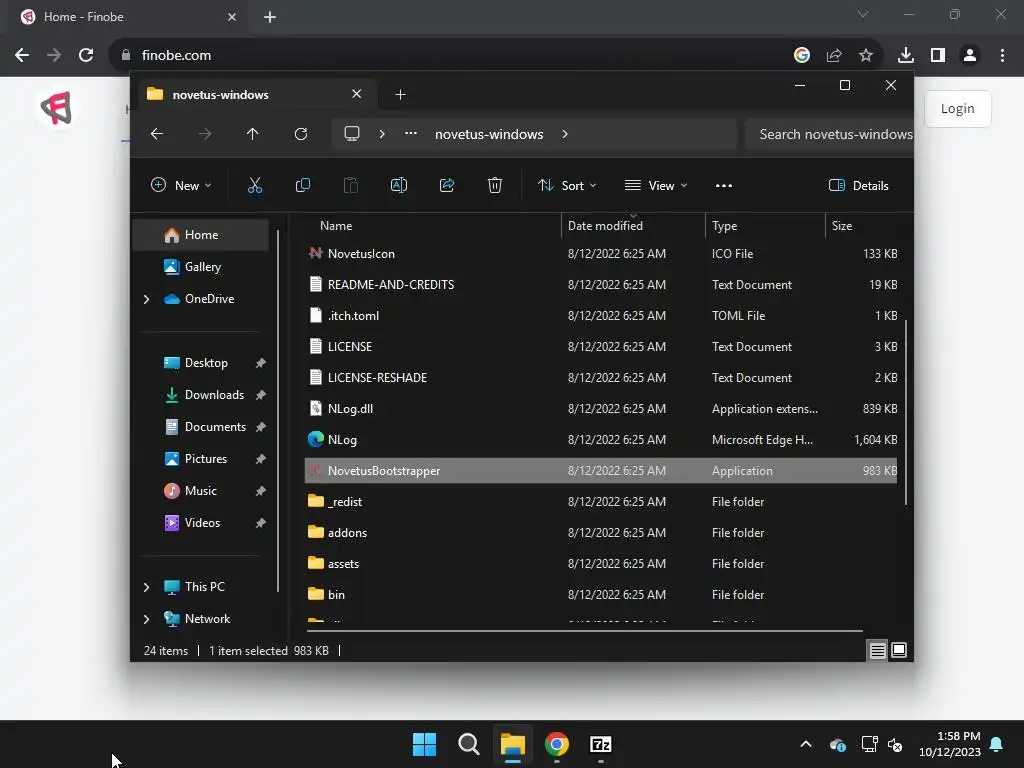
Task: Open Chrome three-dot menu
Action: point(1002,56)
